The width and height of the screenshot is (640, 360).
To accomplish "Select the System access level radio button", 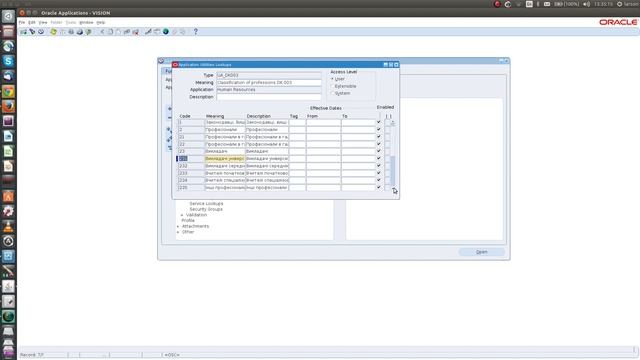I will click(x=332, y=93).
